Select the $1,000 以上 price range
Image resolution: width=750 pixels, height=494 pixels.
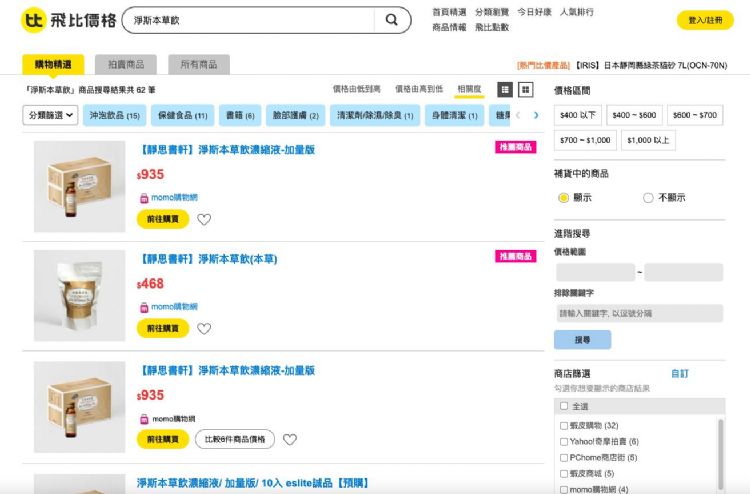pos(648,140)
